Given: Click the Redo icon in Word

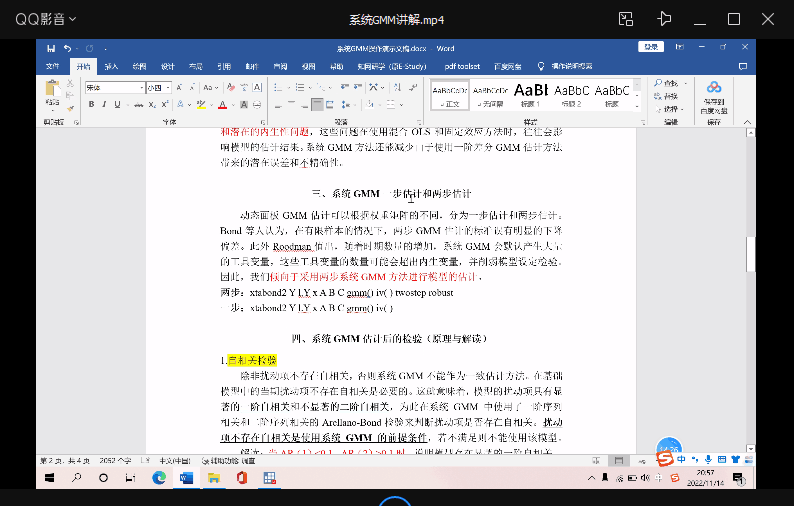Looking at the screenshot, I should click(90, 49).
